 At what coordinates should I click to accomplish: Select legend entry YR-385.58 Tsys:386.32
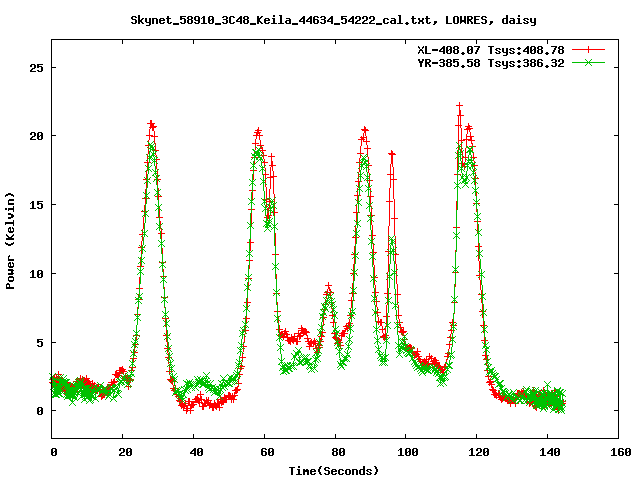click(491, 63)
